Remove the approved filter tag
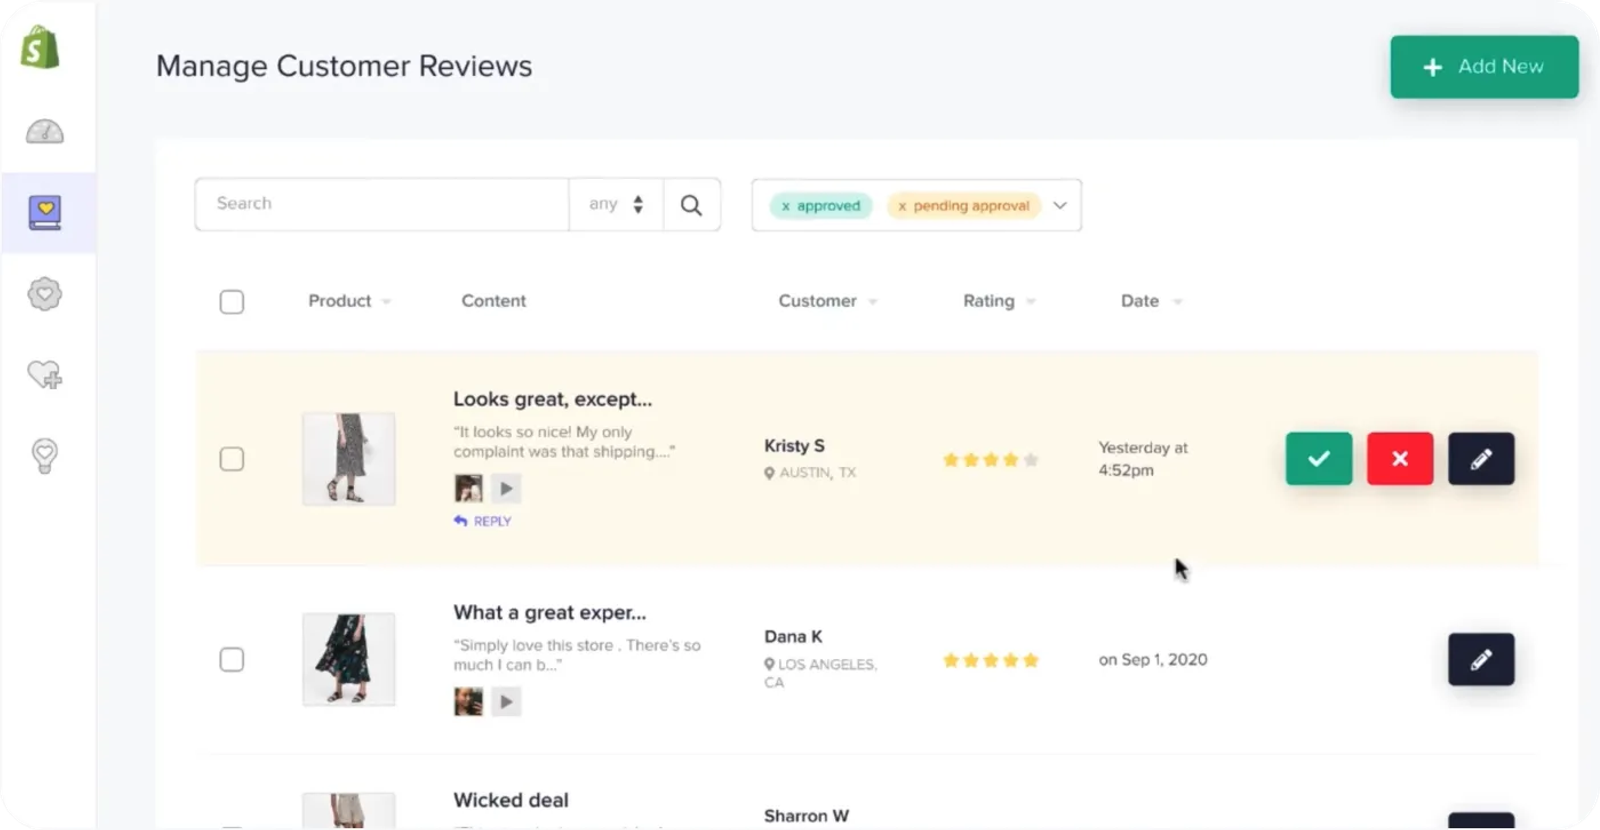 786,206
